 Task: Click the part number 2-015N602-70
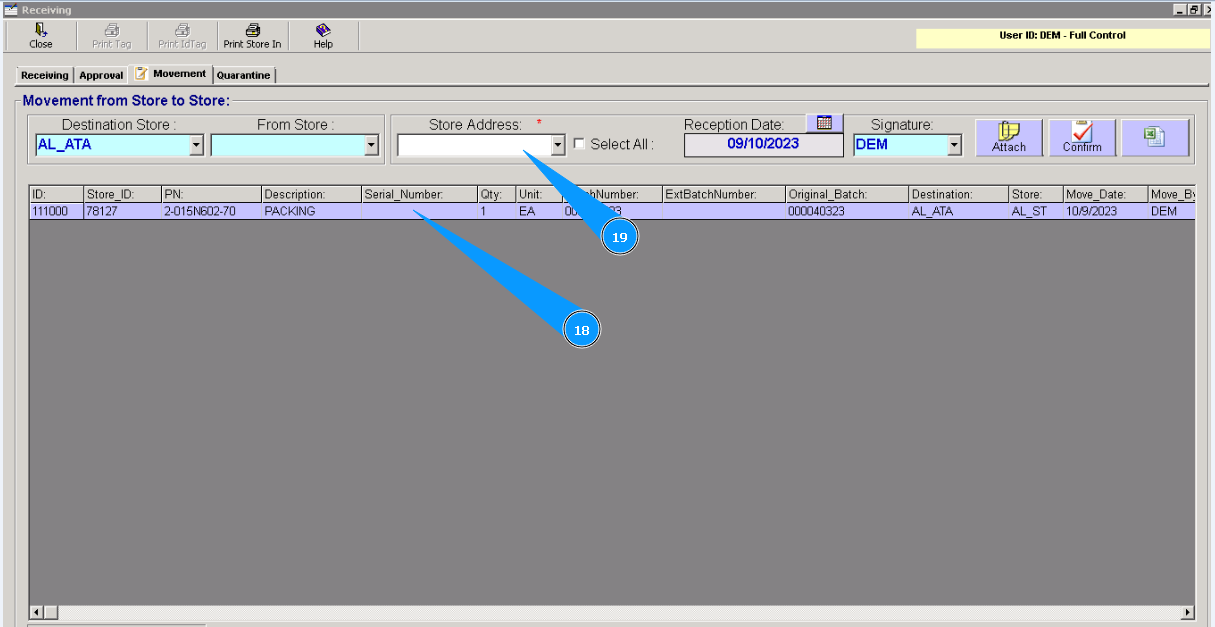pyautogui.click(x=211, y=212)
